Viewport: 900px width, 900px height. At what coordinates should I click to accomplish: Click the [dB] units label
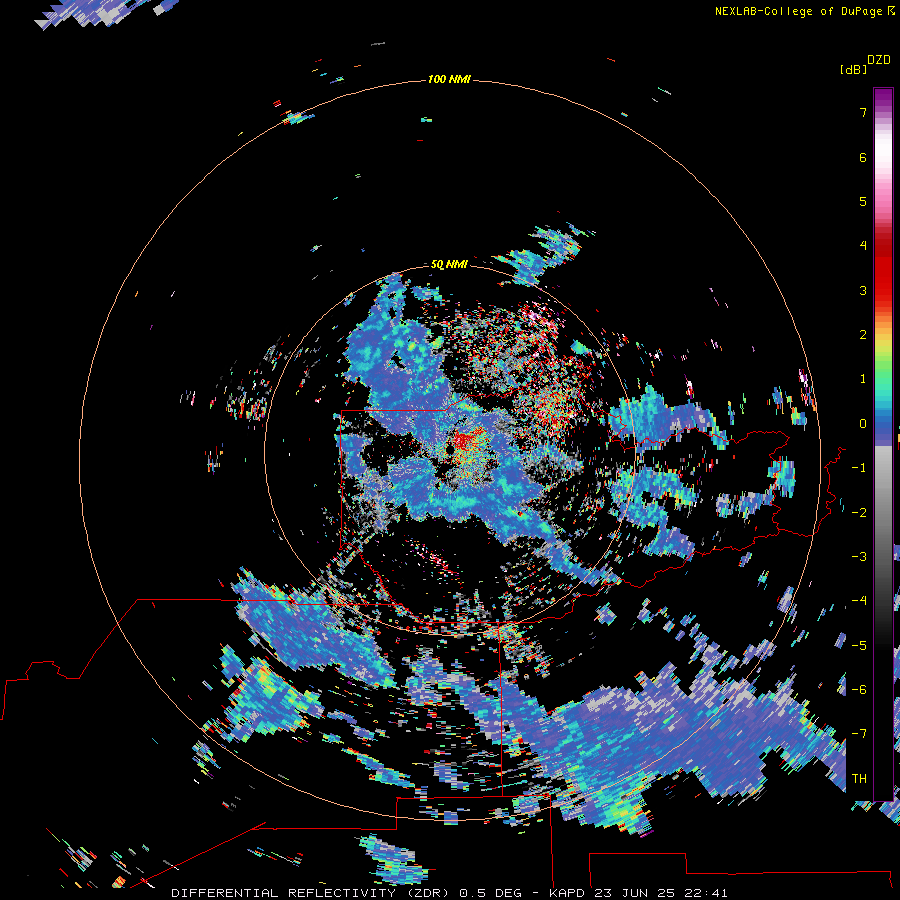click(x=853, y=69)
